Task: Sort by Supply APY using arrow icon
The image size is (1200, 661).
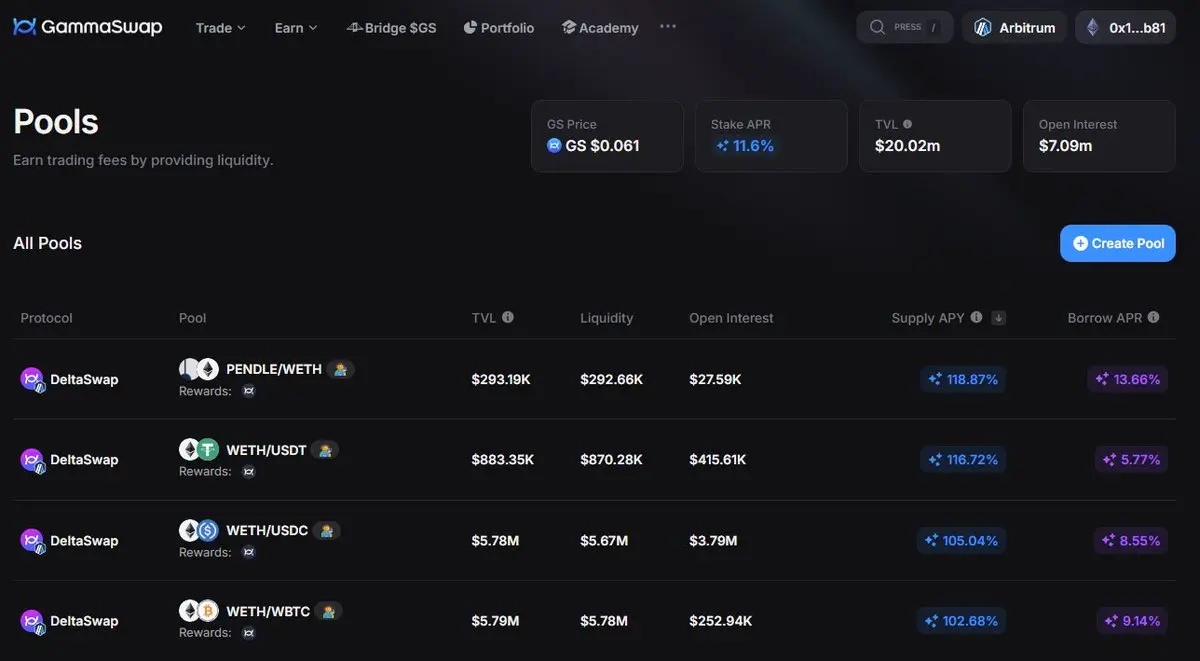Action: click(998, 318)
